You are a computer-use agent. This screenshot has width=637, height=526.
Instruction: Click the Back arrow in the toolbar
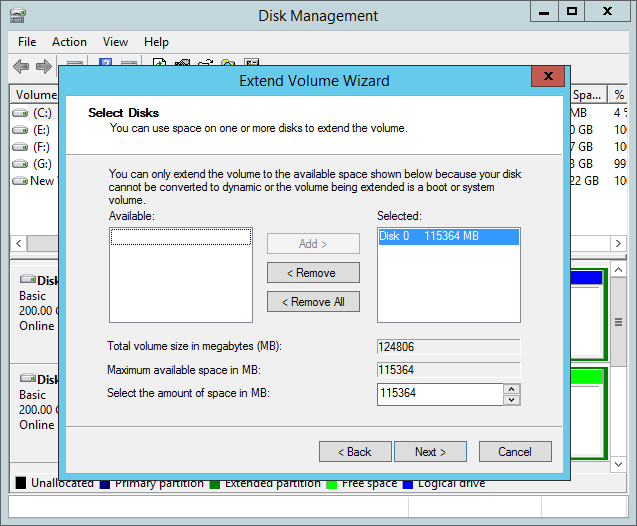[21, 66]
